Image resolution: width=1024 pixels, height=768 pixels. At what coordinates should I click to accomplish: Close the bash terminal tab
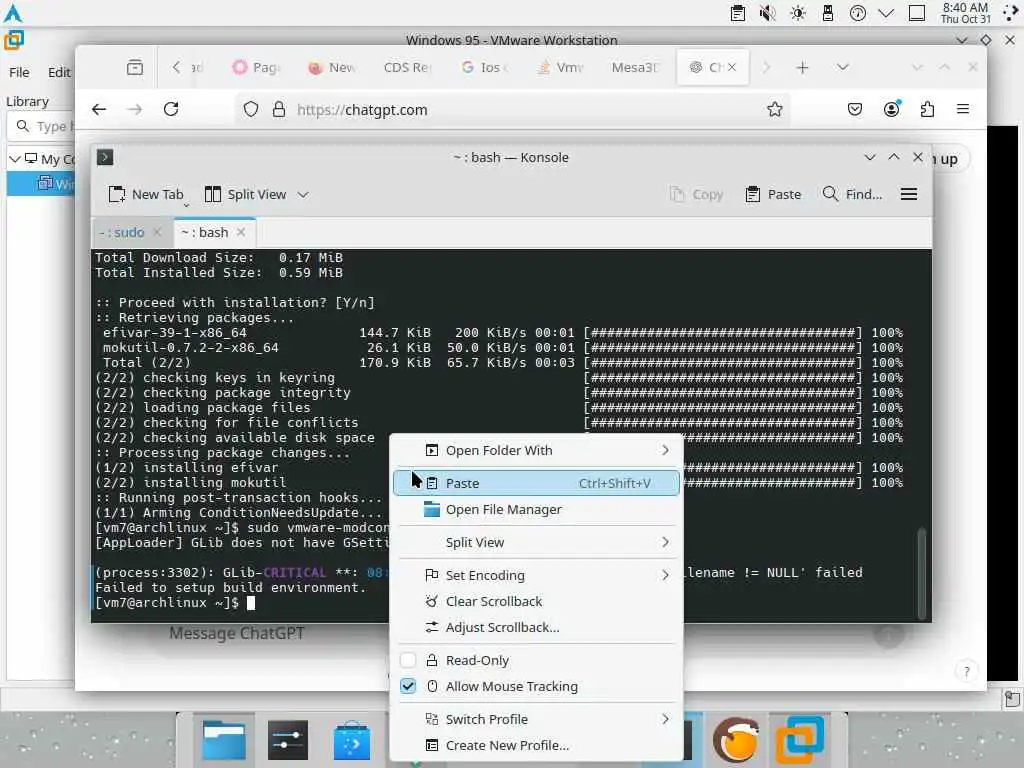[x=242, y=232]
